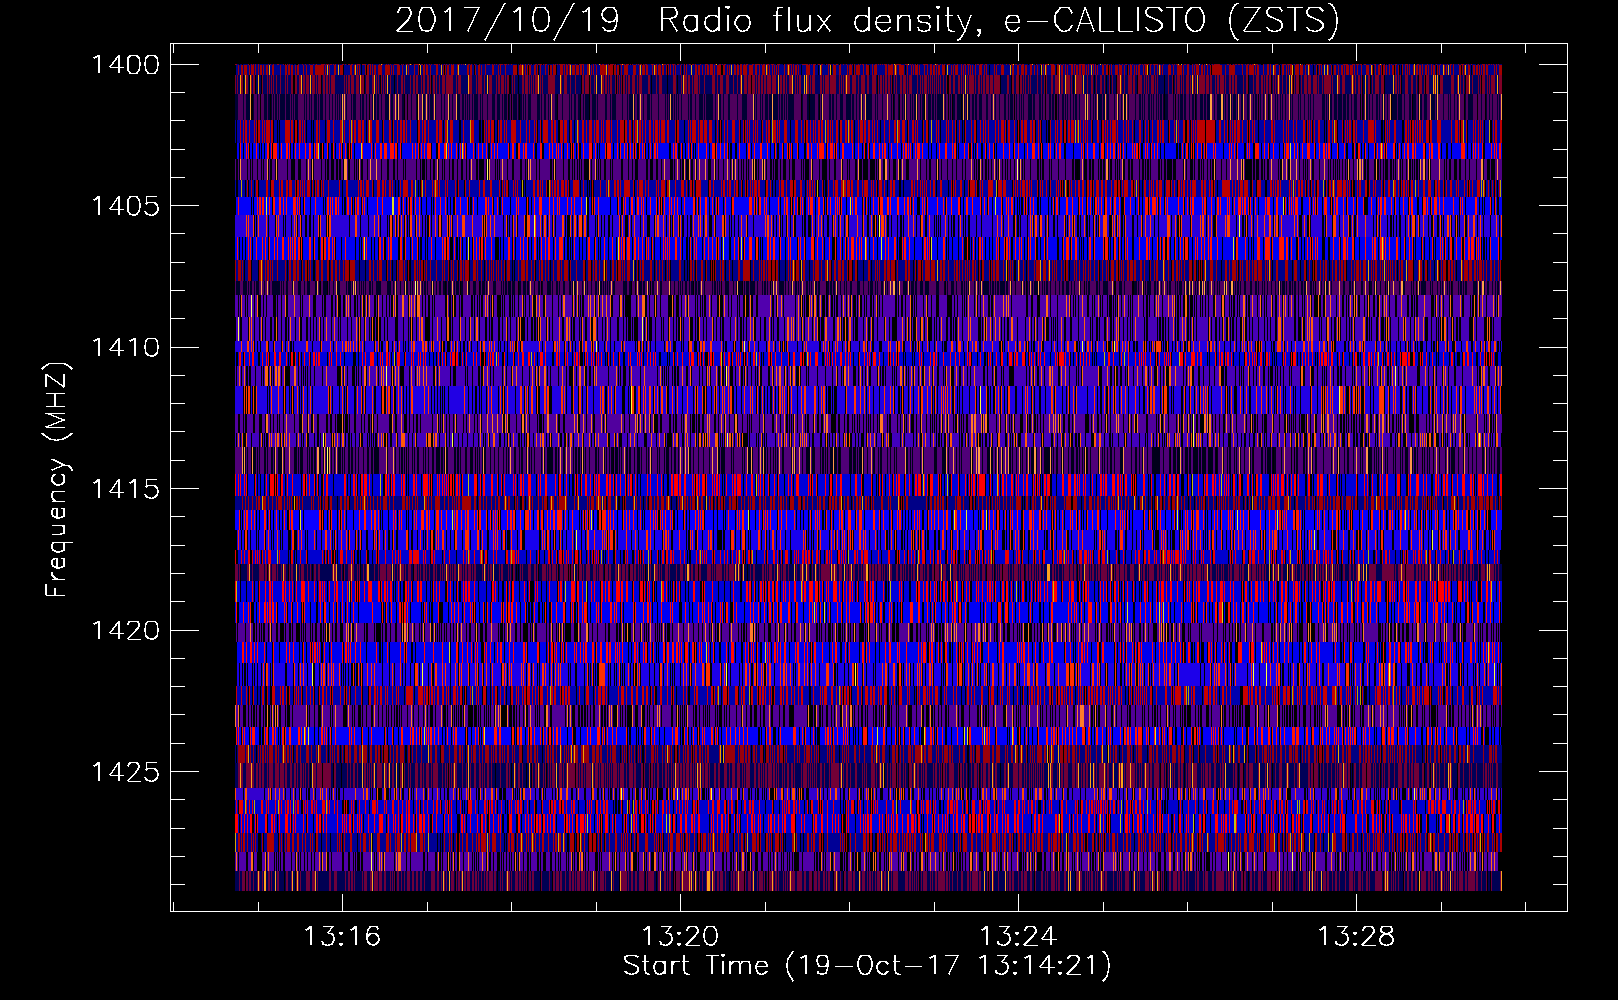
Task: Click the 13:24 time tick label
Action: tap(1018, 937)
